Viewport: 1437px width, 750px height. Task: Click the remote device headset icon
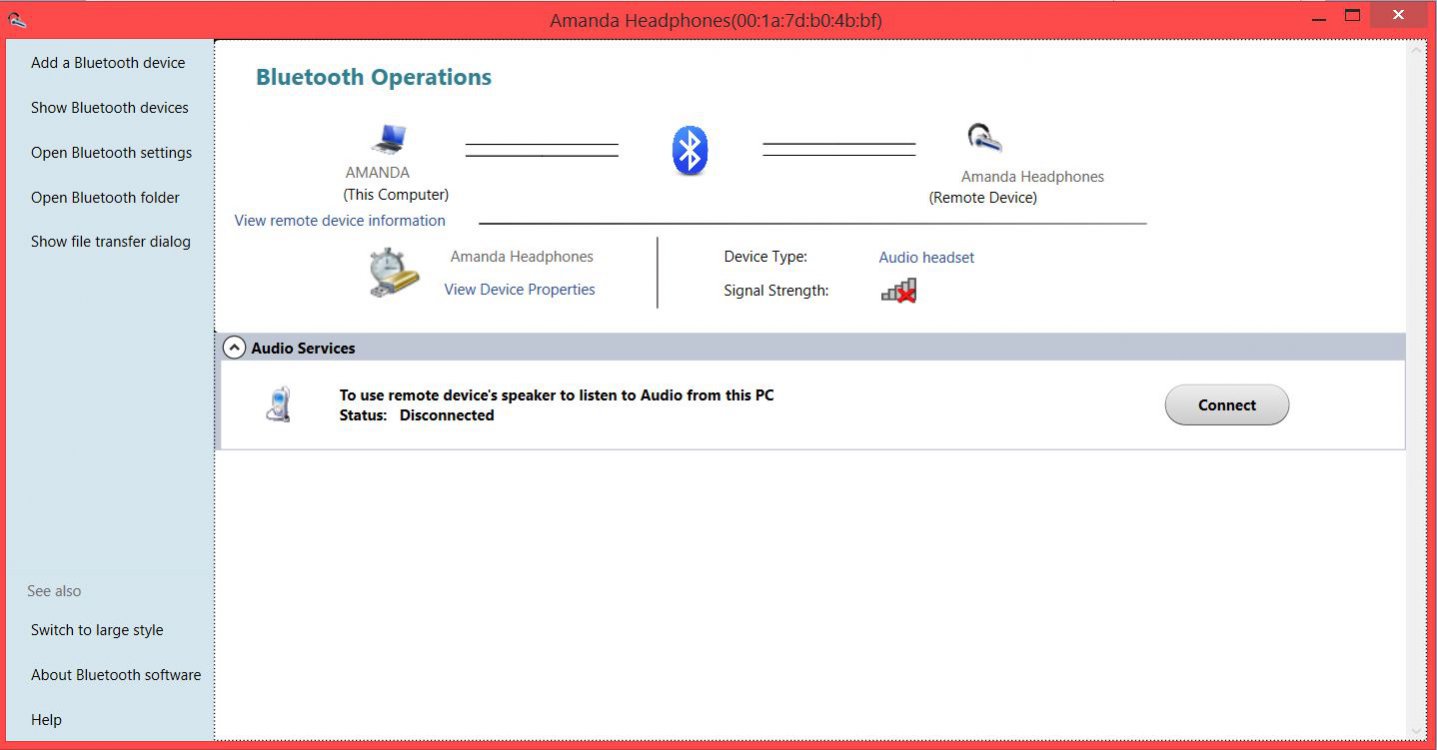[984, 137]
